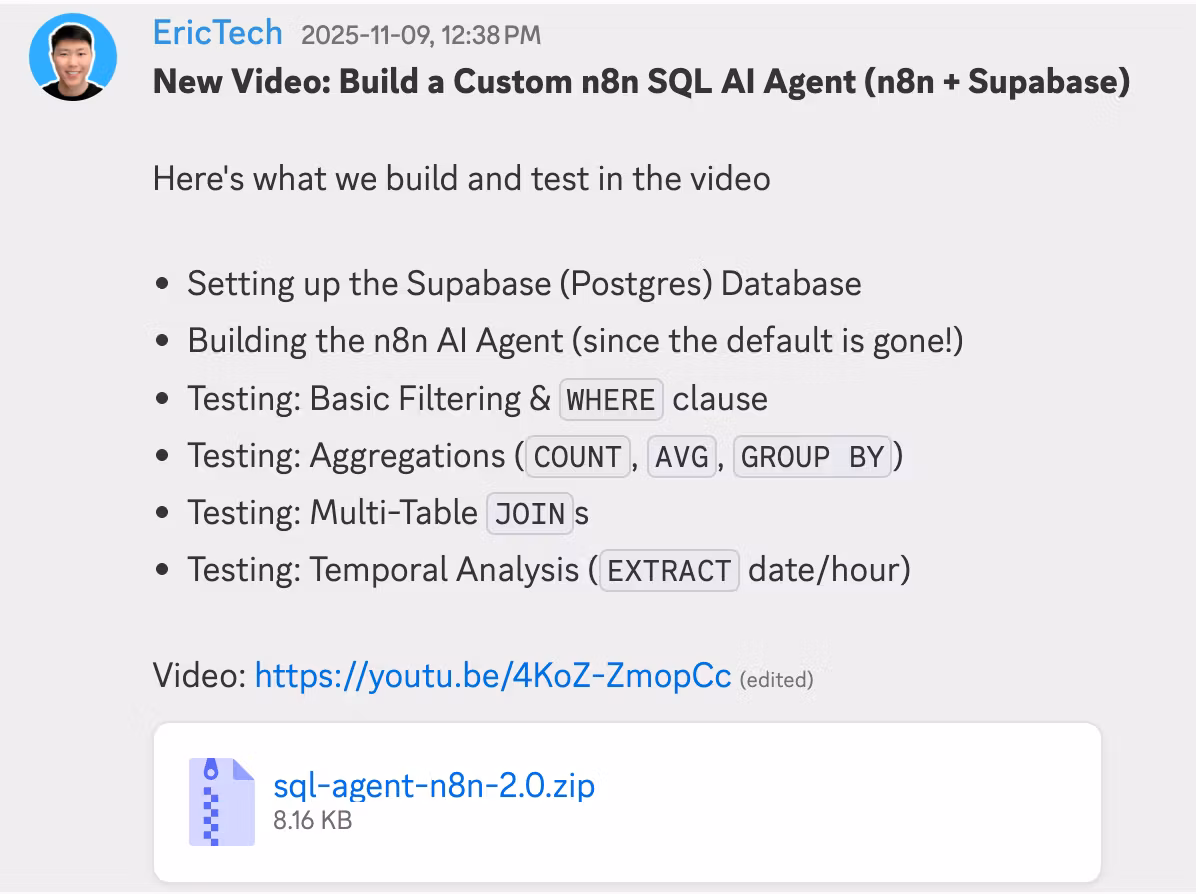Open the EricTech username profile
The image size is (1196, 894).
217,33
